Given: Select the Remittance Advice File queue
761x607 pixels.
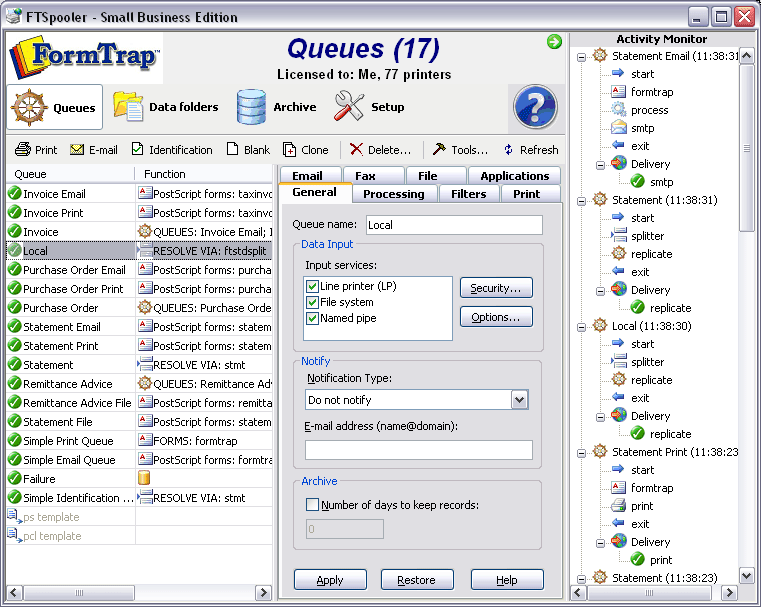Looking at the screenshot, I should [139, 402].
